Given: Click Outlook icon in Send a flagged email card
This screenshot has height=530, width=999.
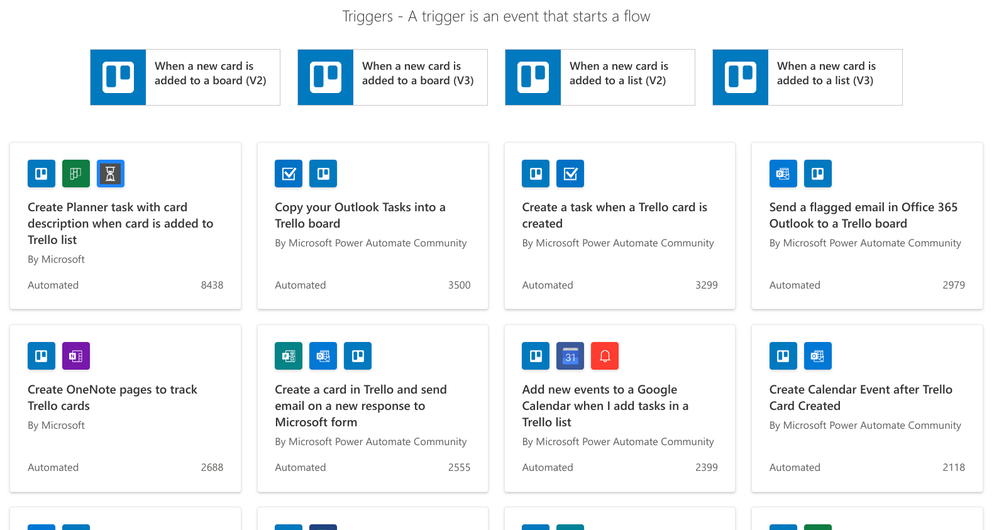Looking at the screenshot, I should pos(783,173).
